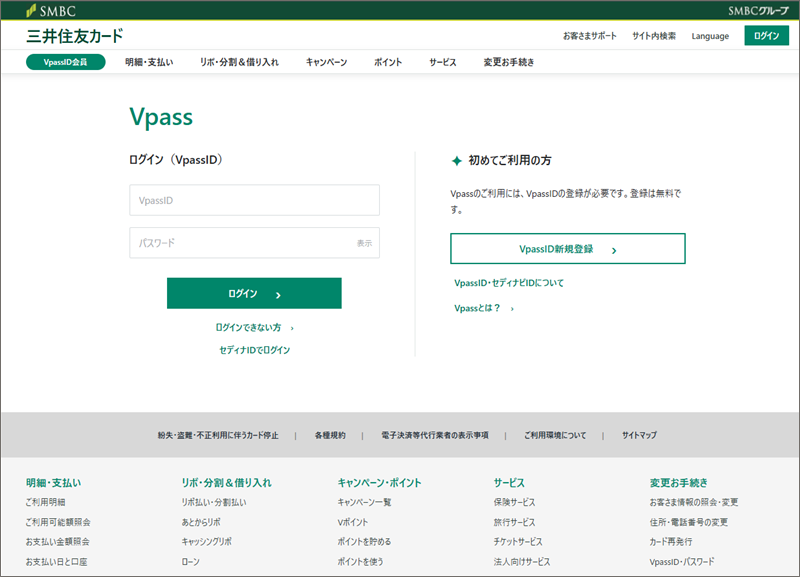Open ご利用明細 footer link

click(45, 503)
